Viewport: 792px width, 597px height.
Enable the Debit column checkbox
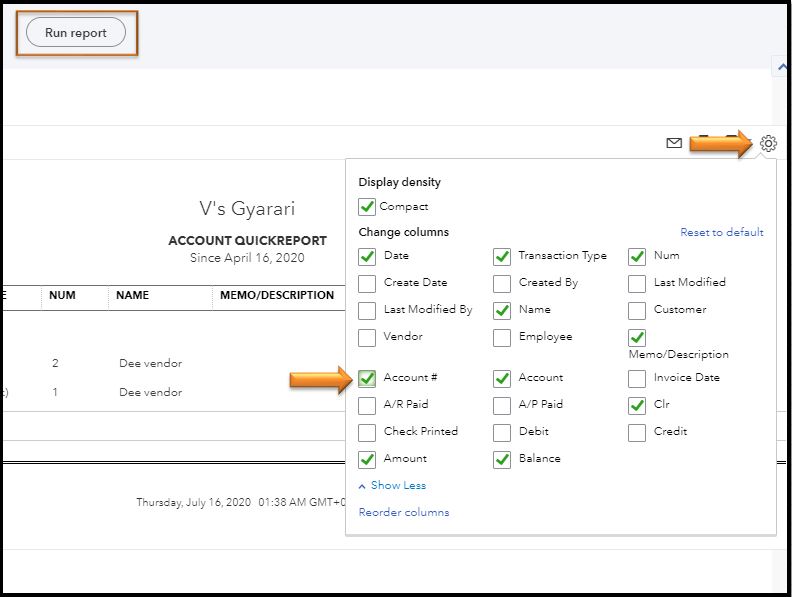pos(502,432)
